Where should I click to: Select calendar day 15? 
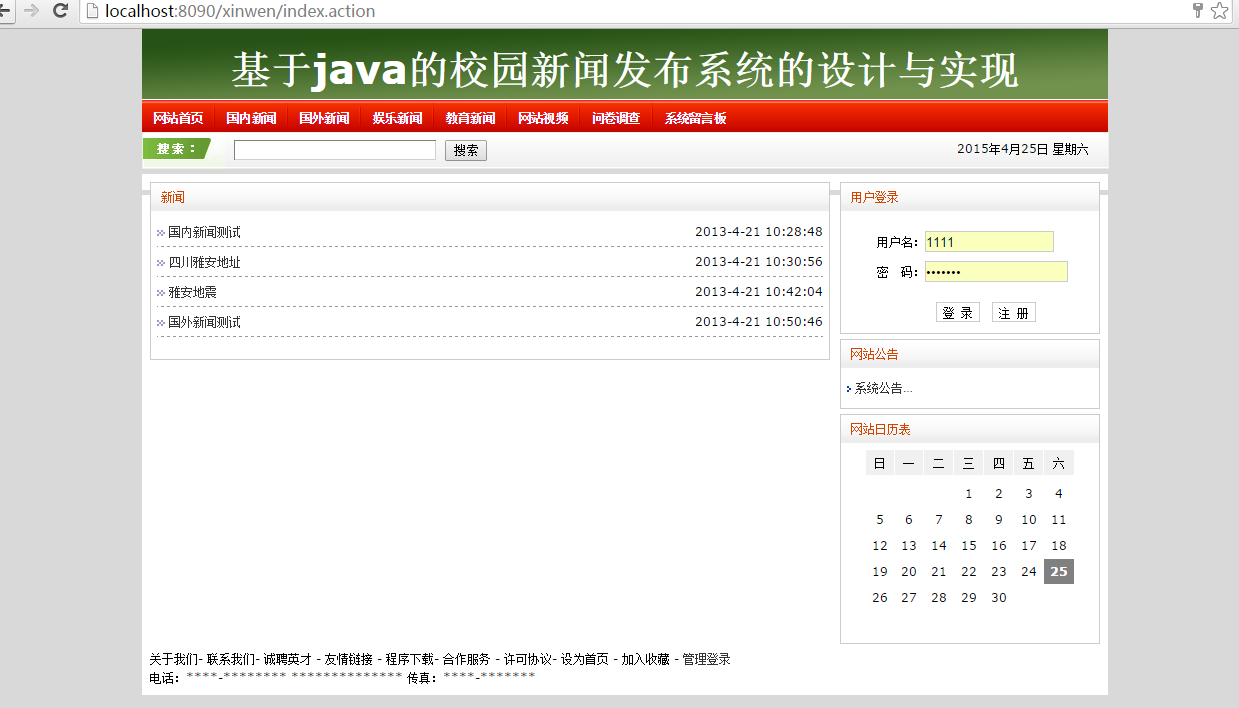pos(969,546)
